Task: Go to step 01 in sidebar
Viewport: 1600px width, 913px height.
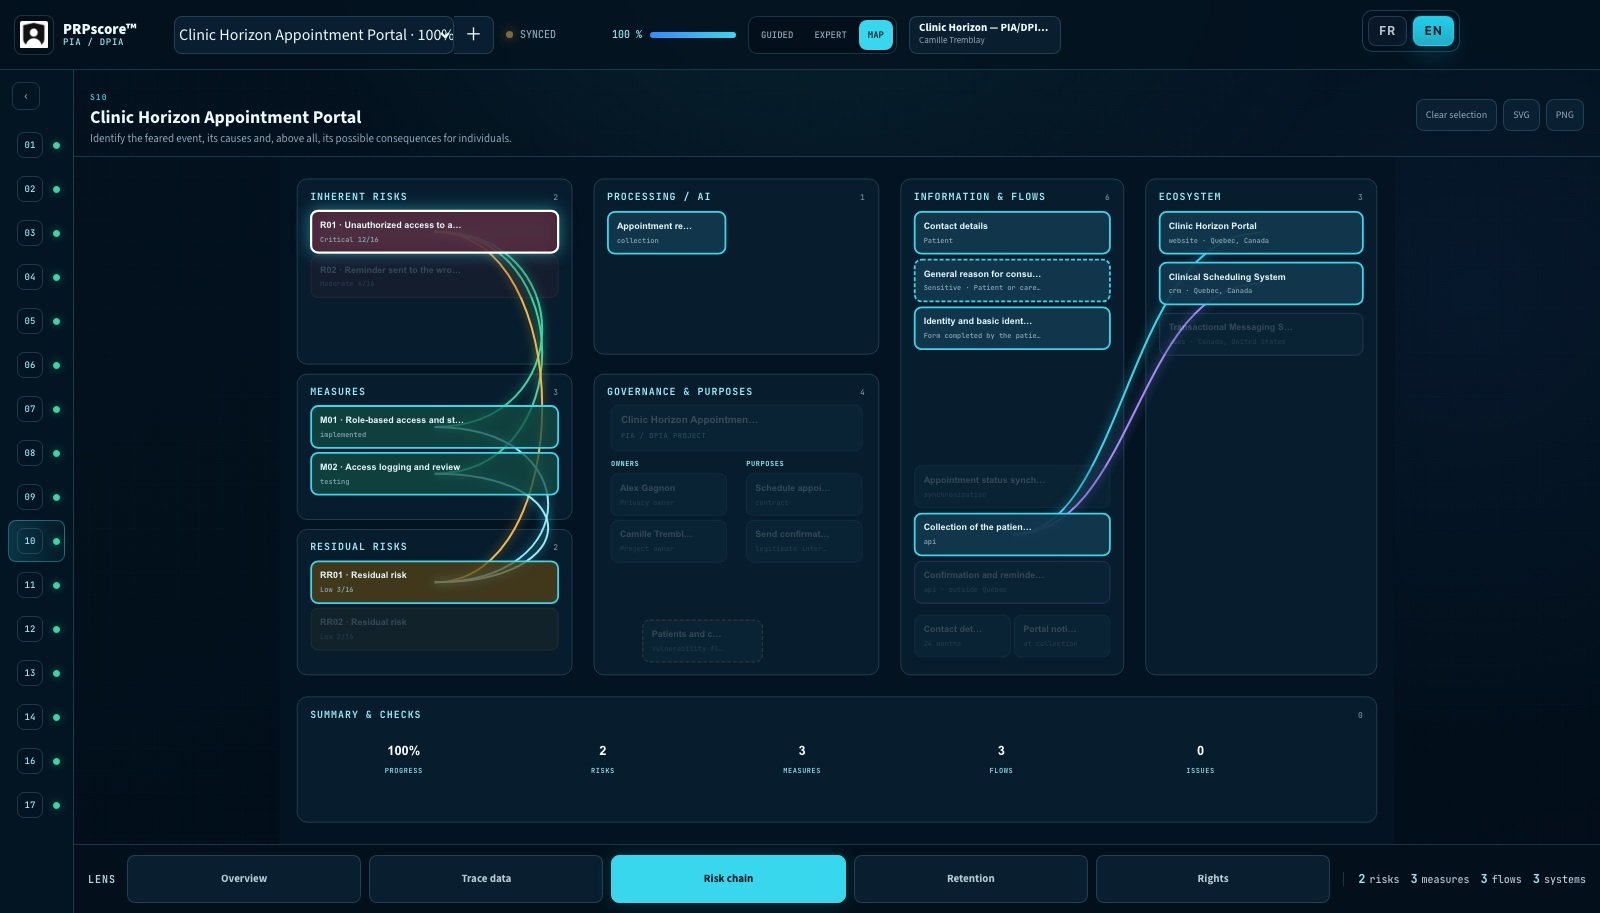Action: coord(30,145)
